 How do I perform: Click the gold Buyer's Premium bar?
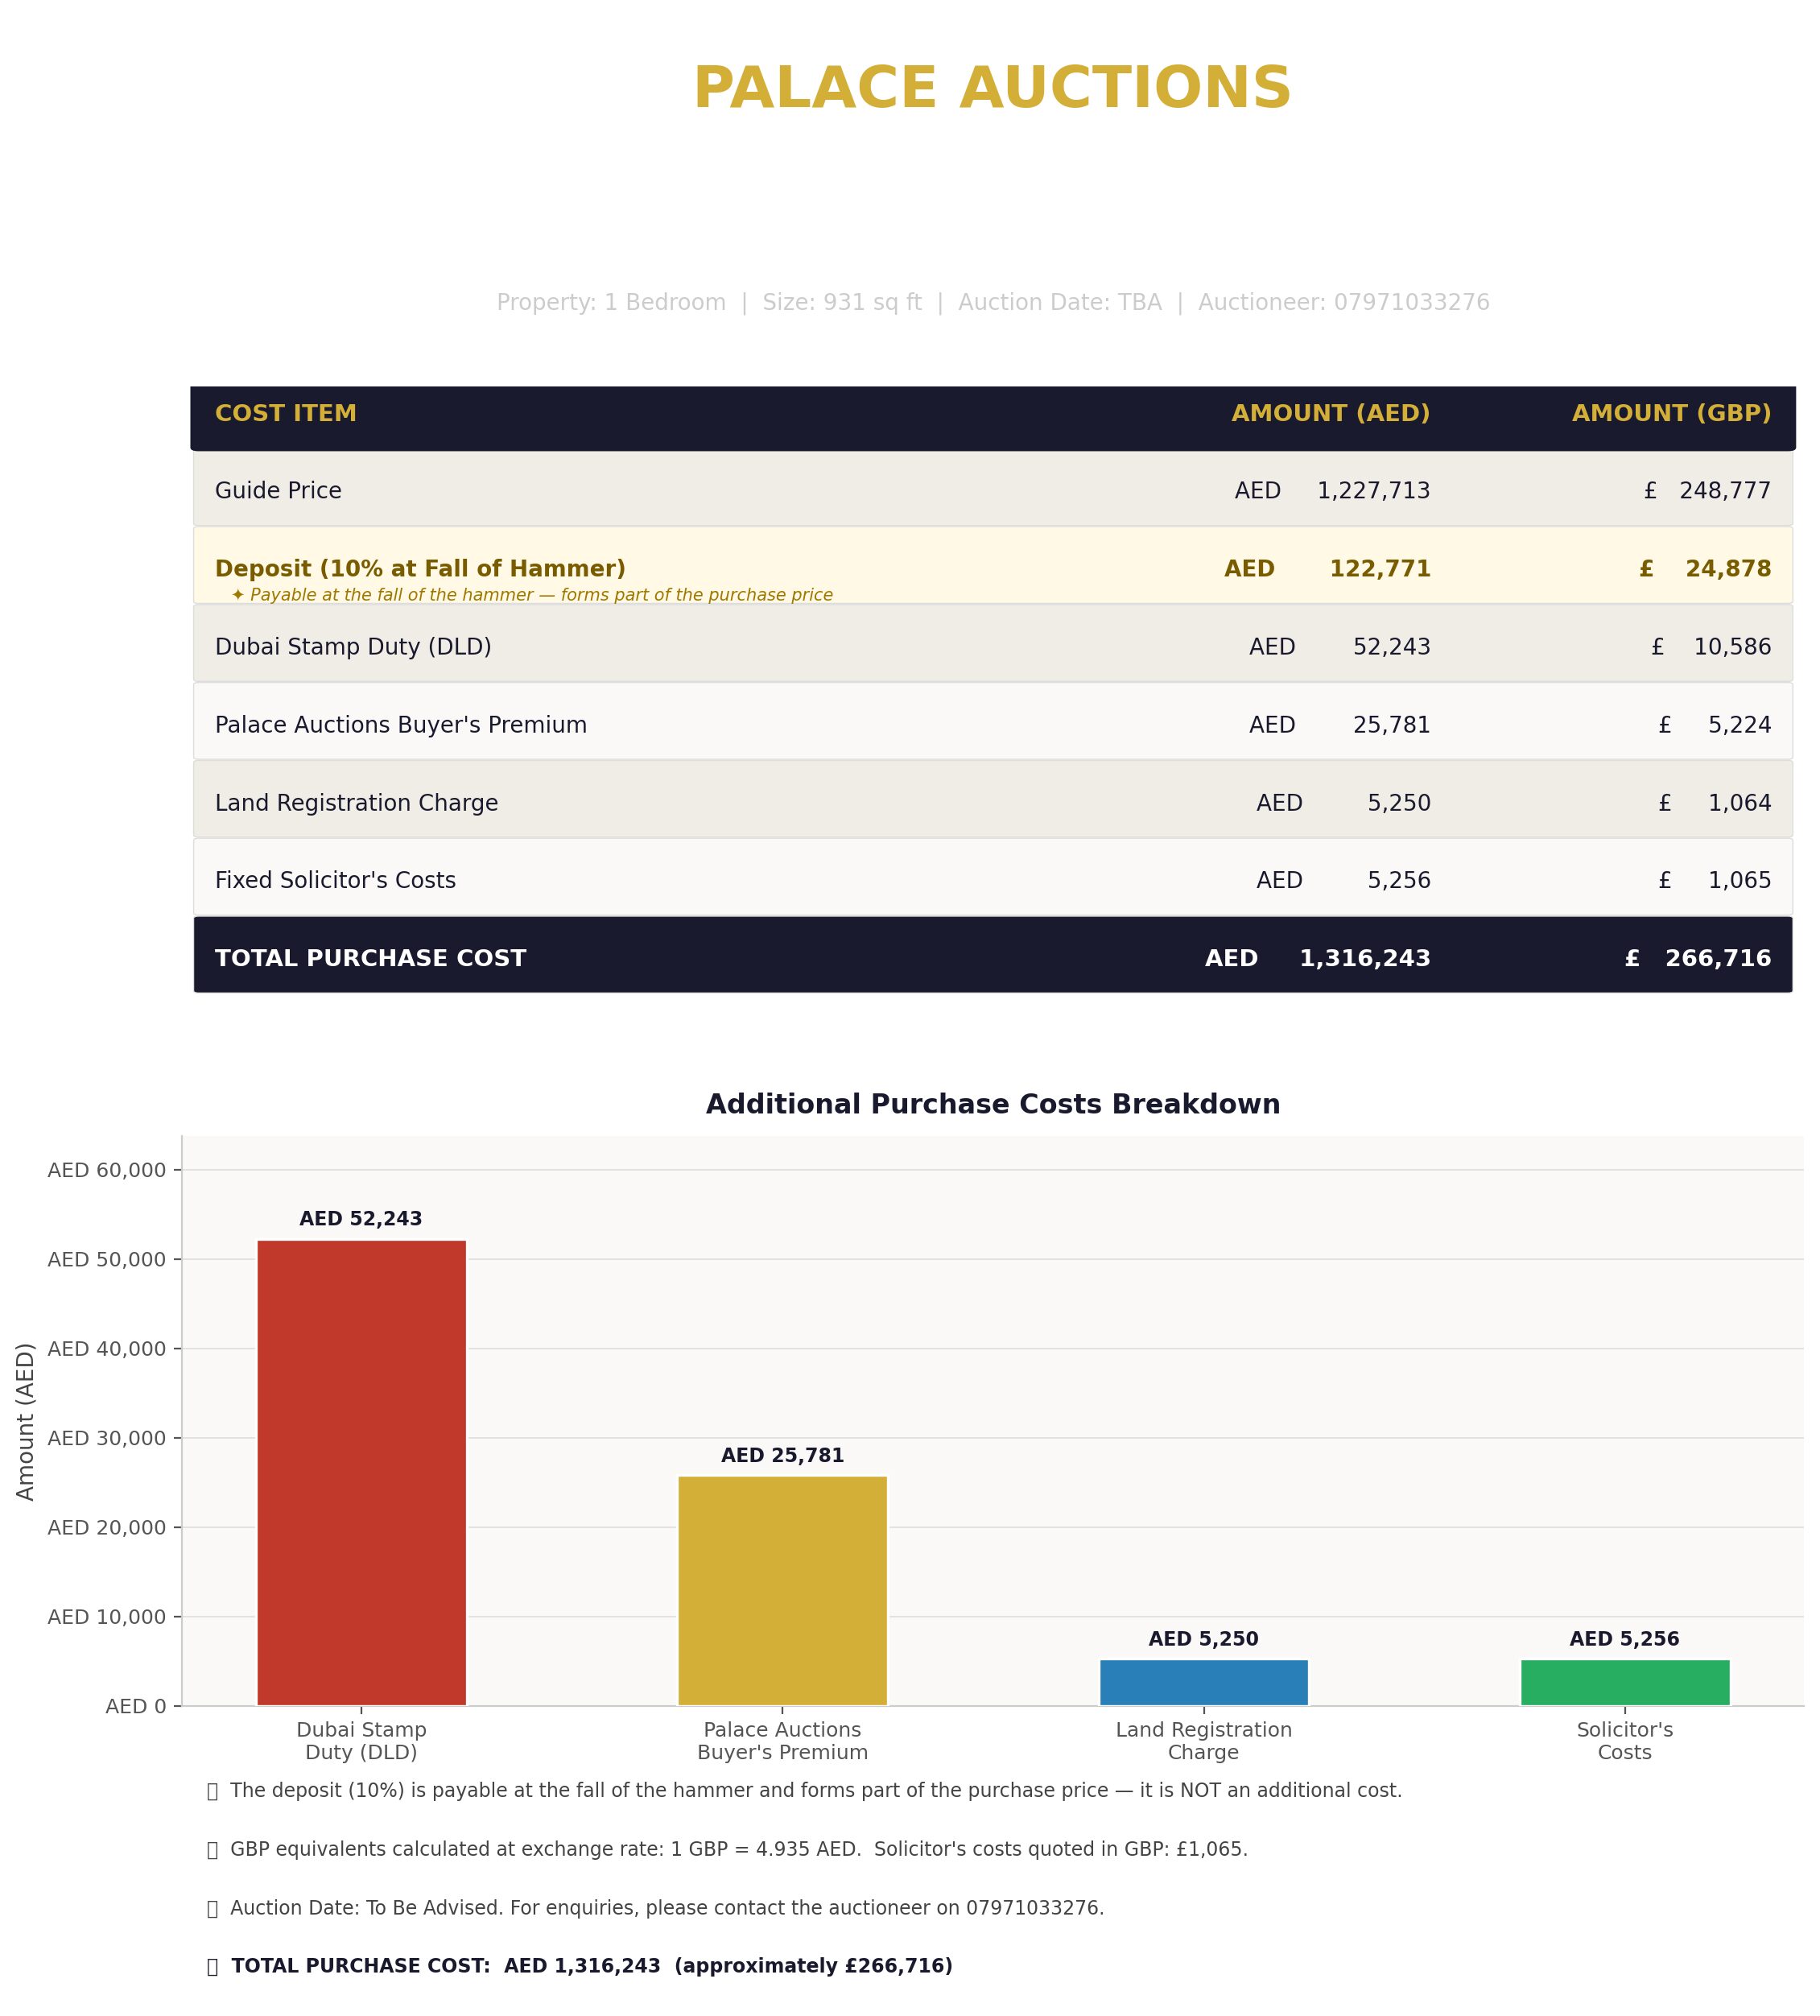(x=782, y=1590)
